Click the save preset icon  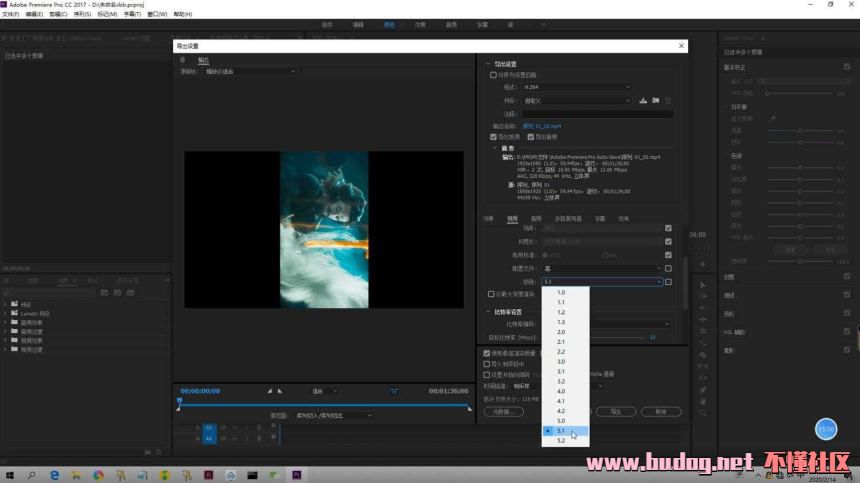pos(643,101)
